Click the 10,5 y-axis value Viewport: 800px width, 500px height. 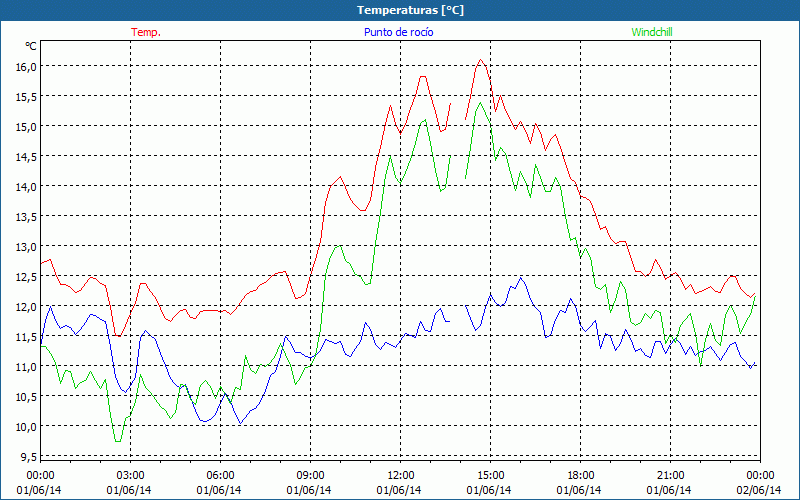(26, 397)
